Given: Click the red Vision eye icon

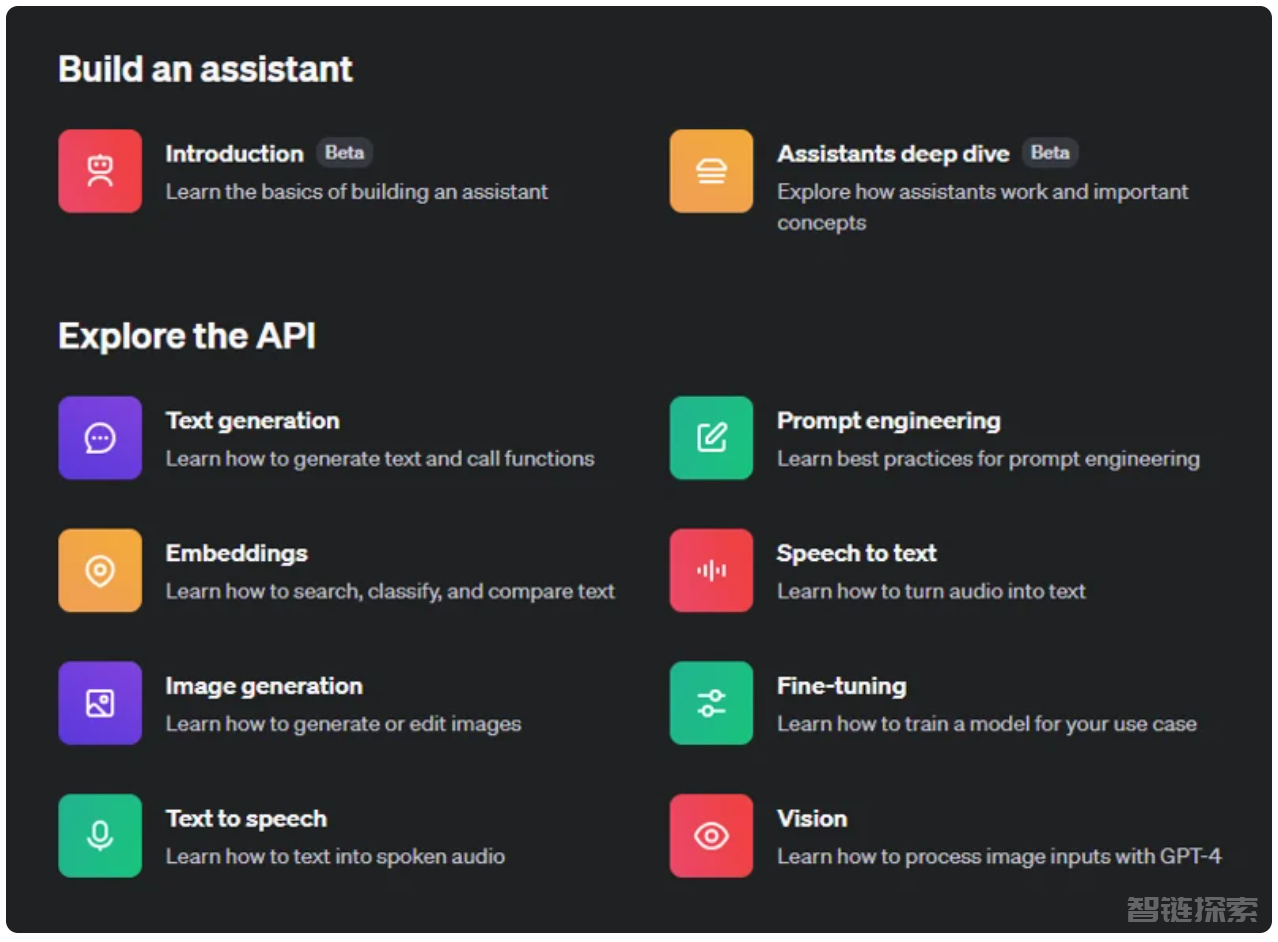Looking at the screenshot, I should [711, 836].
